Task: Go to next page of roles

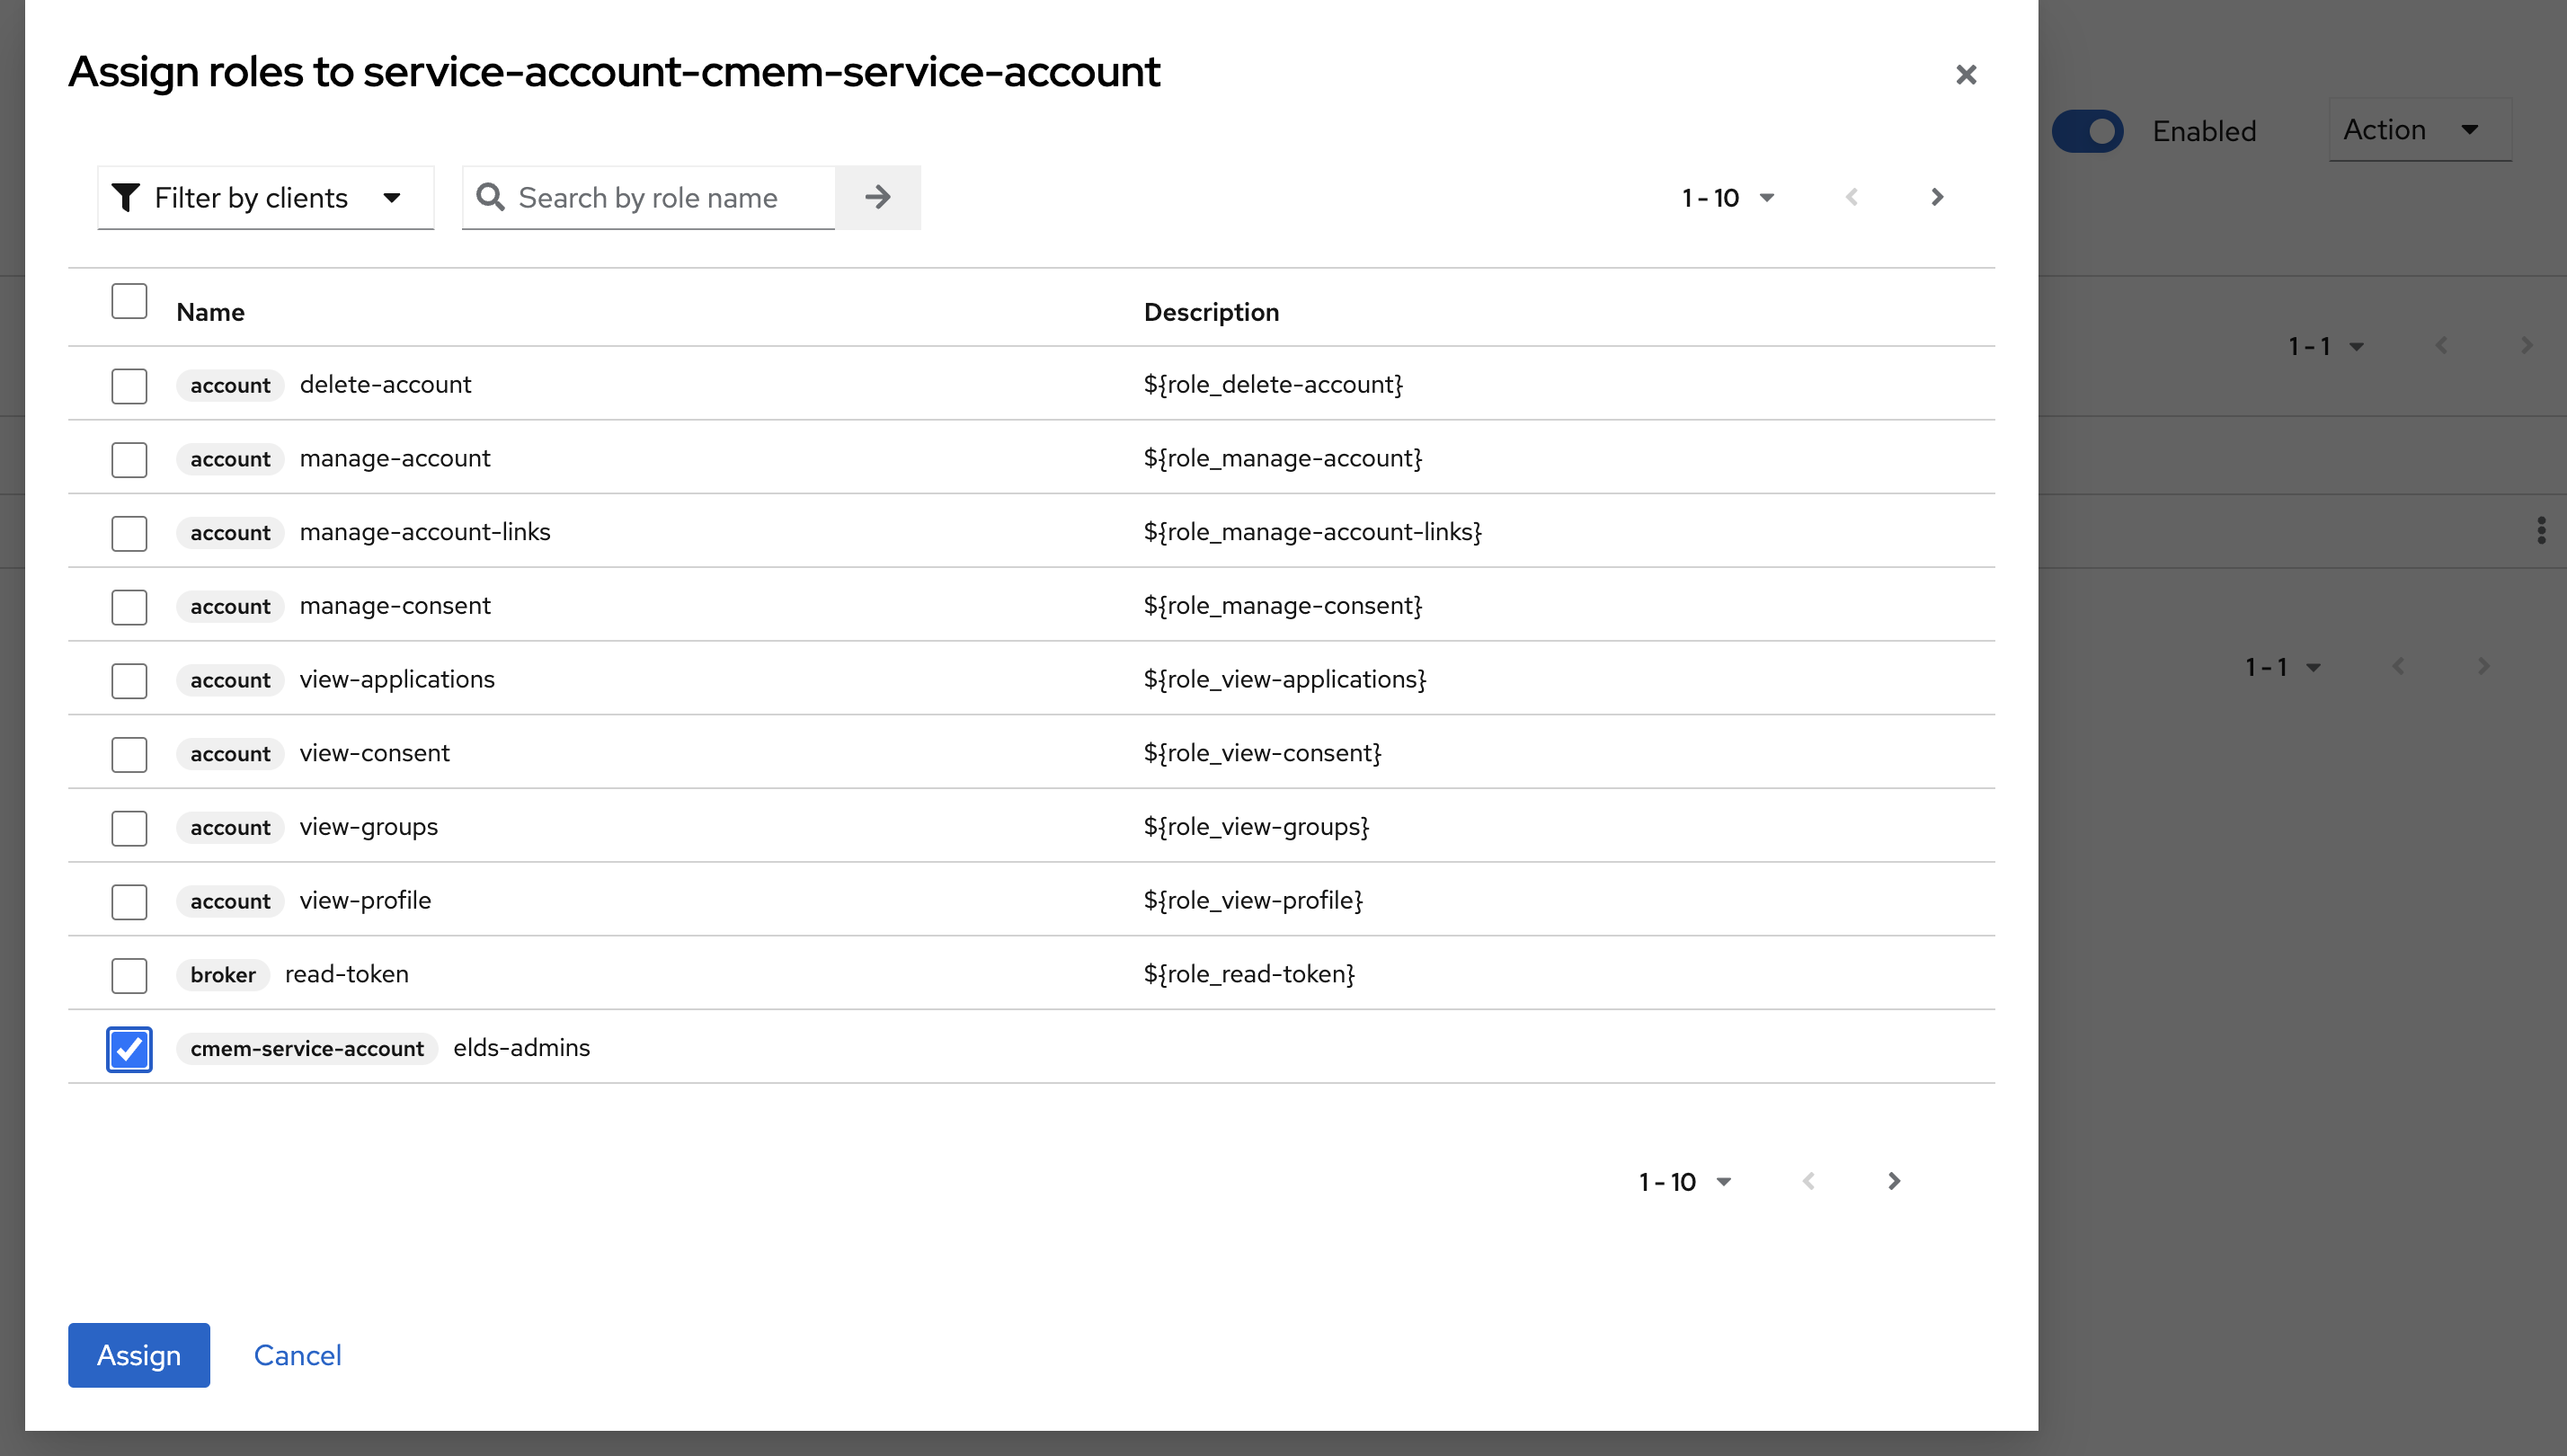Action: [1937, 197]
